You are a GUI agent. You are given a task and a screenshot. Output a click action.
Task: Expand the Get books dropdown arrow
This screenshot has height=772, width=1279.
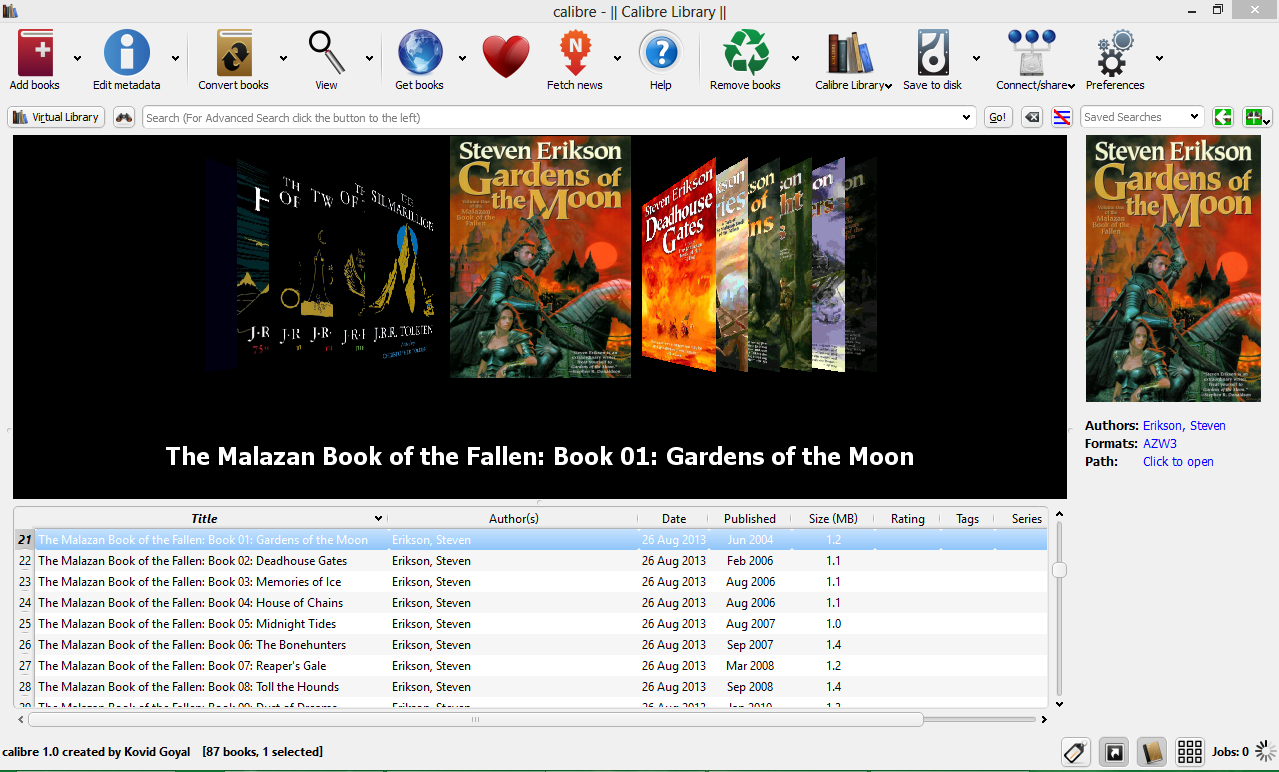point(462,58)
